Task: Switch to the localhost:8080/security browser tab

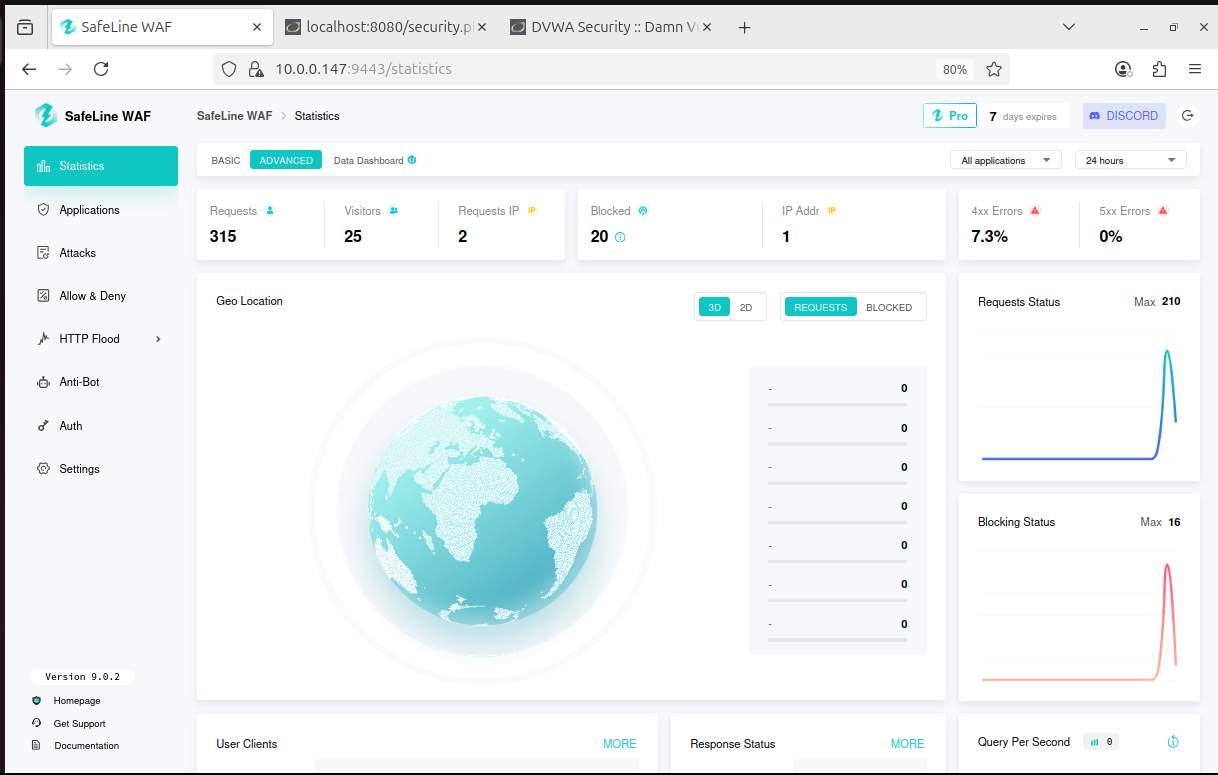Action: [386, 27]
